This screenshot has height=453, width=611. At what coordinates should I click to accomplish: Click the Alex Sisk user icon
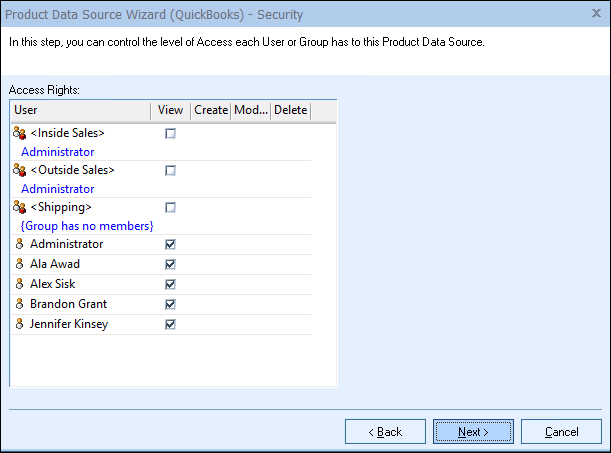(x=19, y=284)
